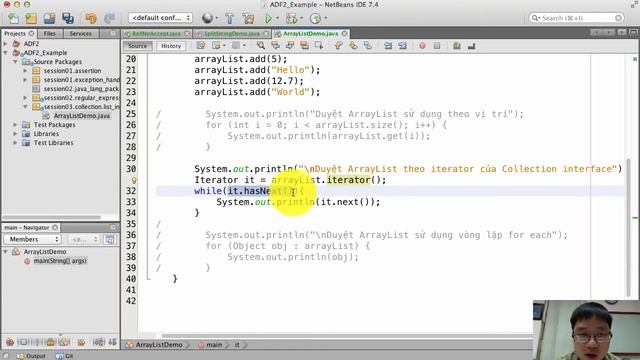Toggle Rectangular Selection in editor toolbar
Viewport: 640px width, 360px height.
click(319, 46)
